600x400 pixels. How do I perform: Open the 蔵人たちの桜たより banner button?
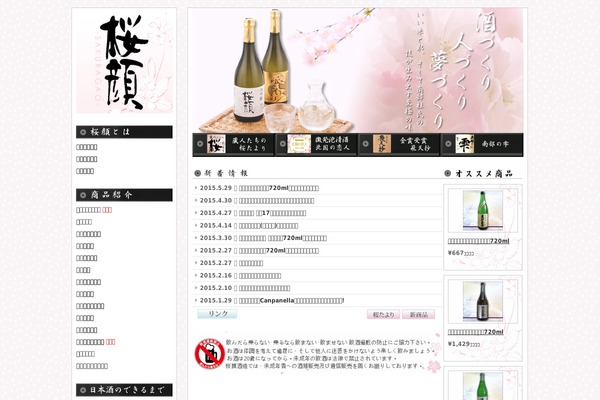coord(233,144)
